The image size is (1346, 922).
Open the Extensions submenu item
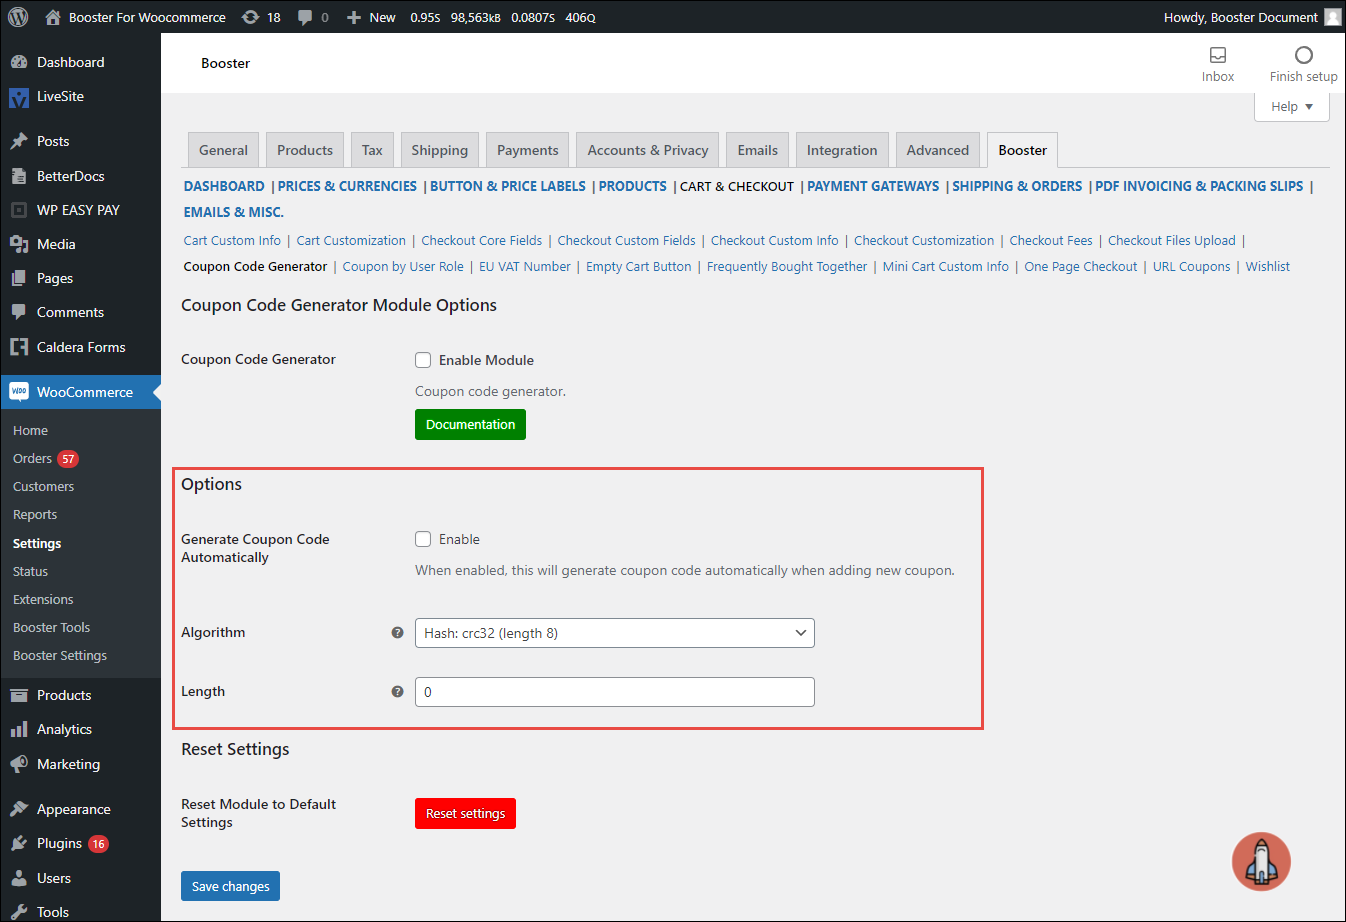(x=43, y=600)
